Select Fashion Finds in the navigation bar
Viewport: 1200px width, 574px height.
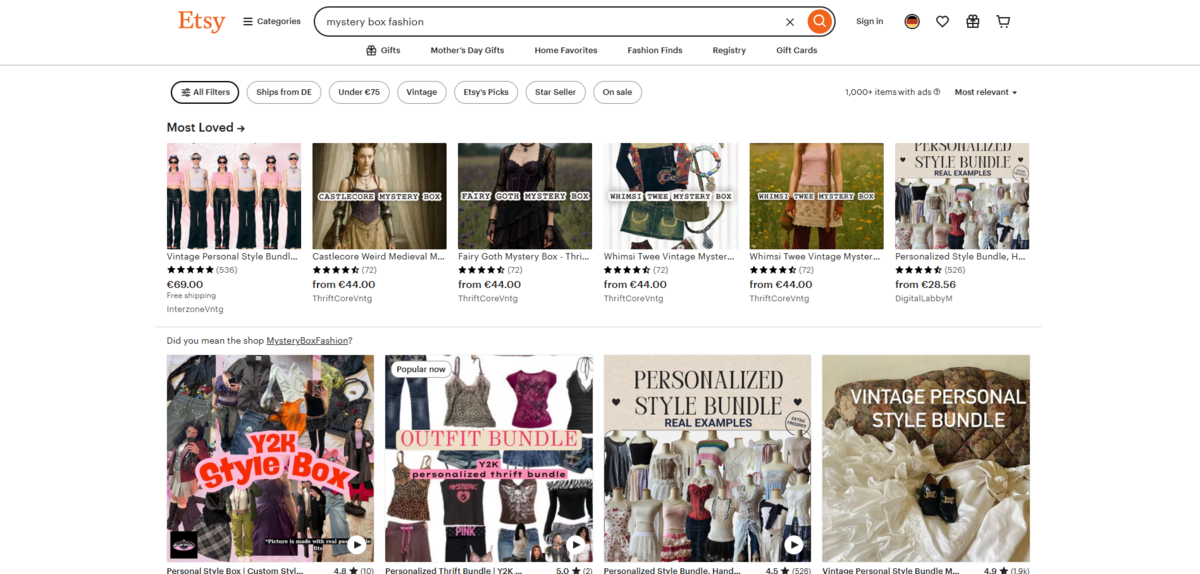pyautogui.click(x=654, y=50)
